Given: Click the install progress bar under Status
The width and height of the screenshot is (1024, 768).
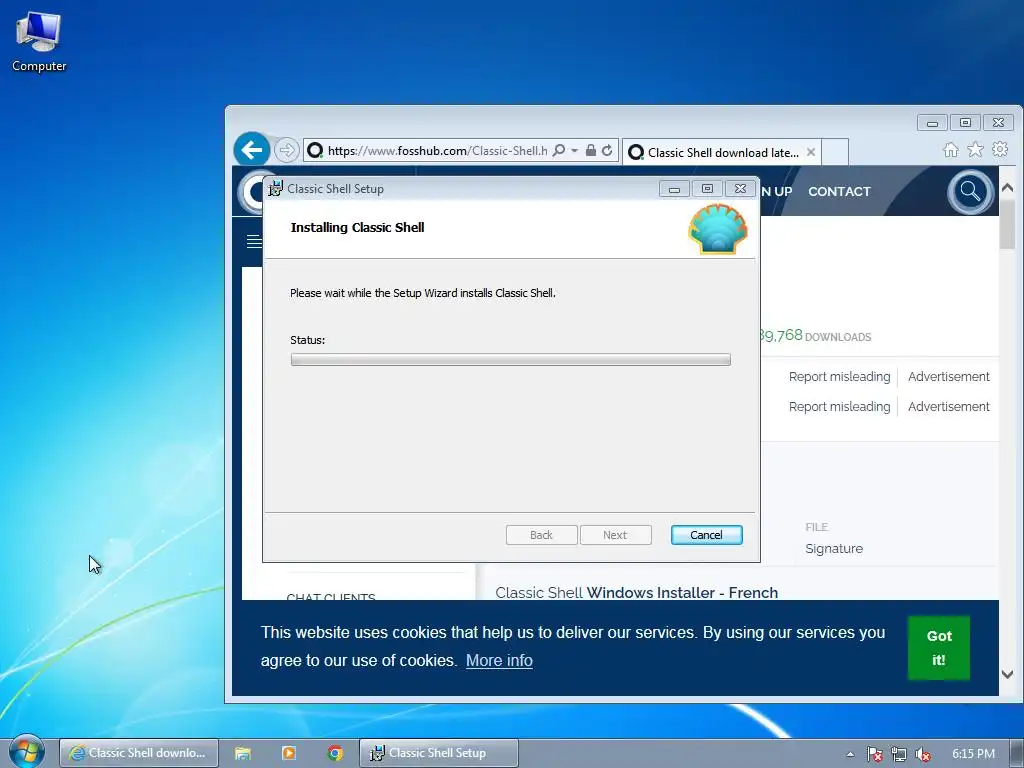Looking at the screenshot, I should tap(510, 359).
